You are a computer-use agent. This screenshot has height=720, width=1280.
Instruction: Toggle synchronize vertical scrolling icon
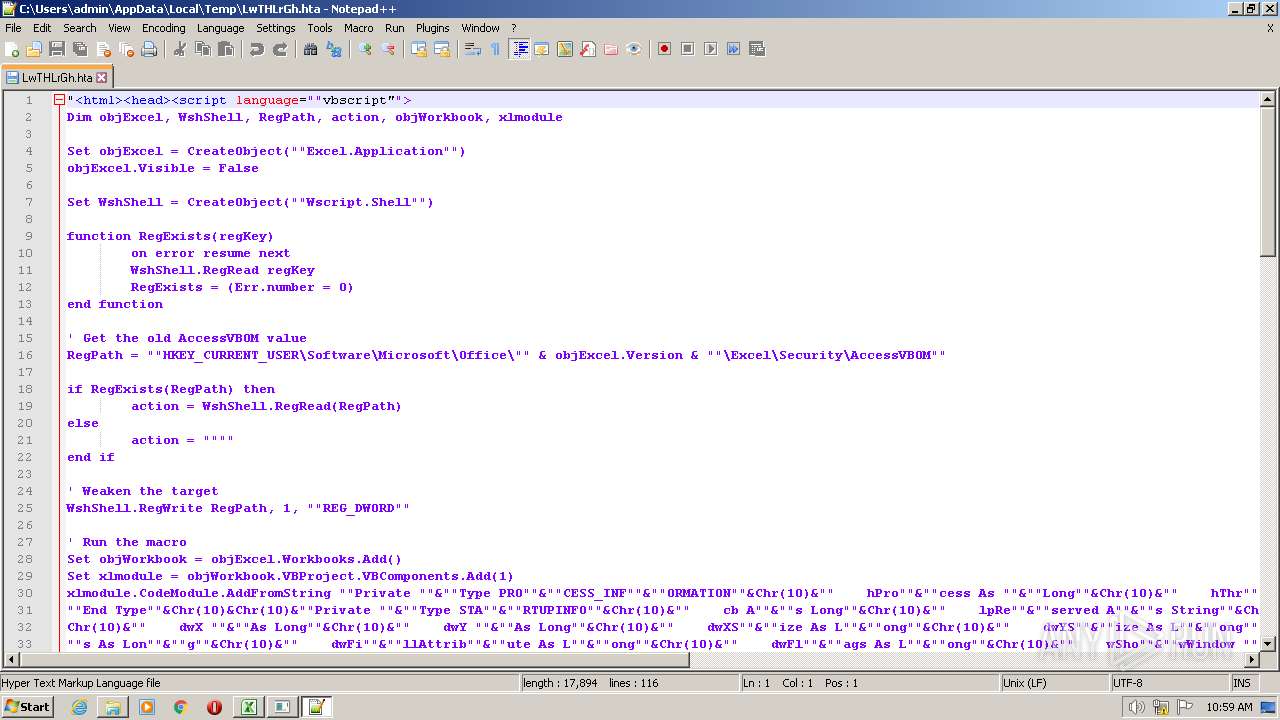click(419, 49)
